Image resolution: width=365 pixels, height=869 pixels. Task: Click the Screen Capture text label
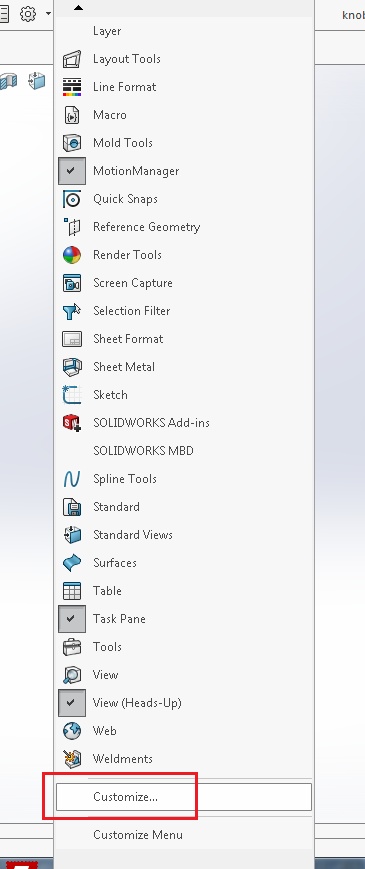click(133, 283)
